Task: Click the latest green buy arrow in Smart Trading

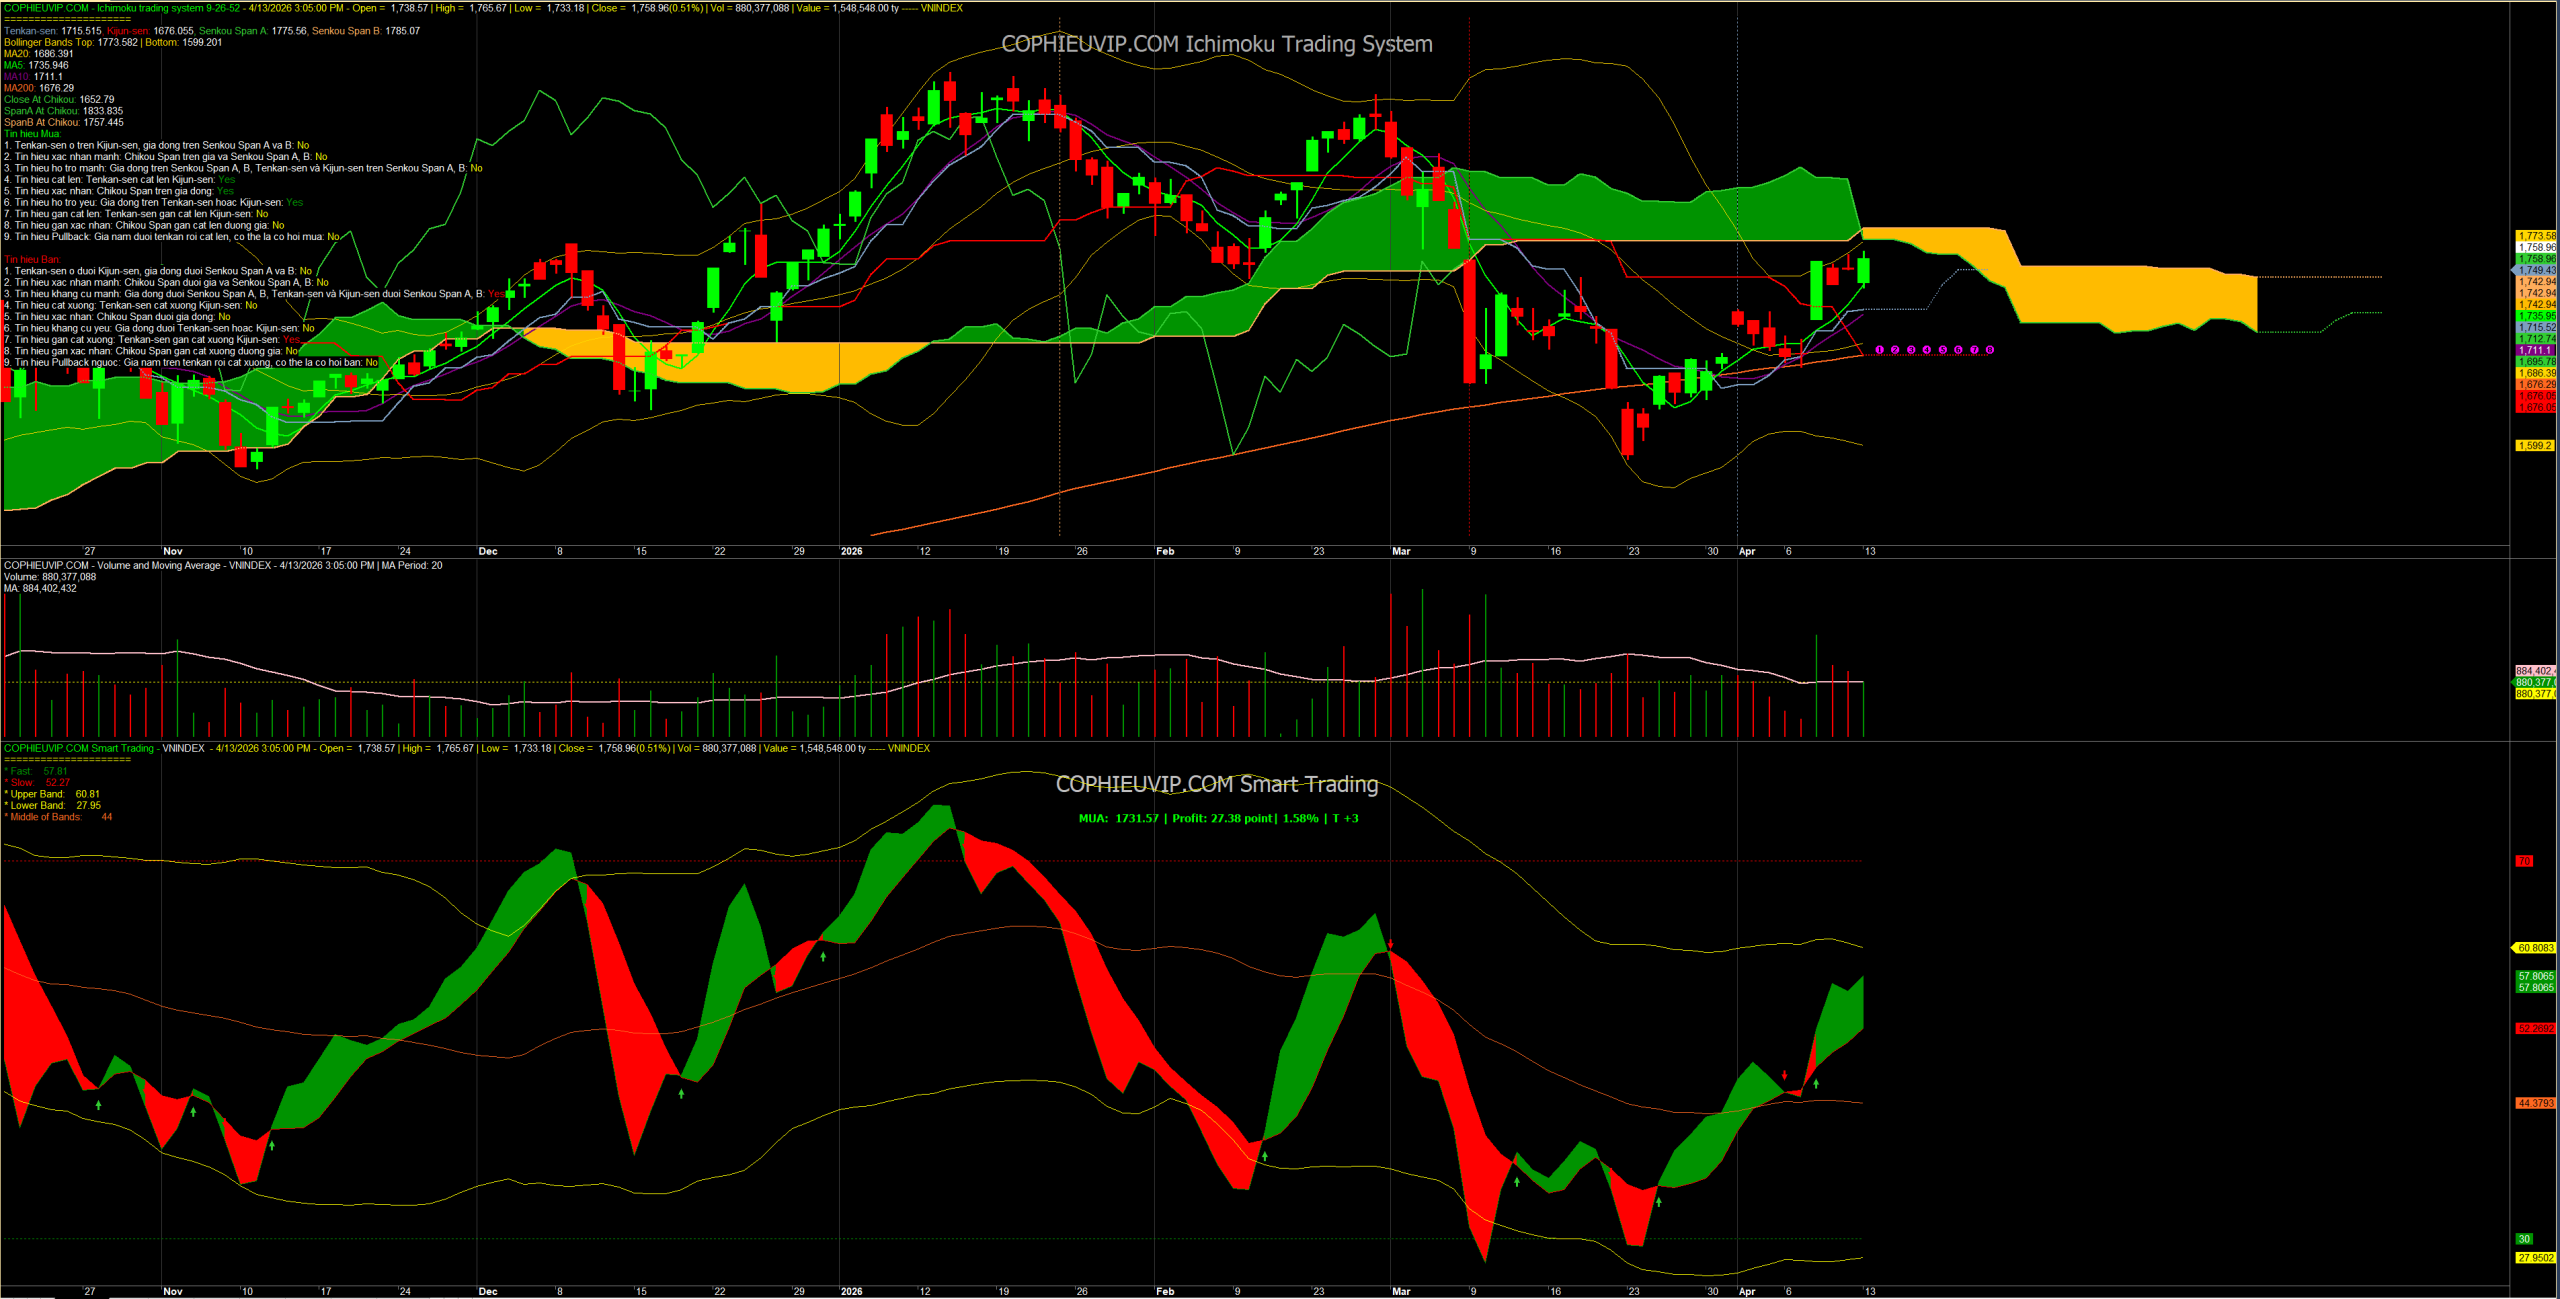Action: (x=1816, y=1084)
